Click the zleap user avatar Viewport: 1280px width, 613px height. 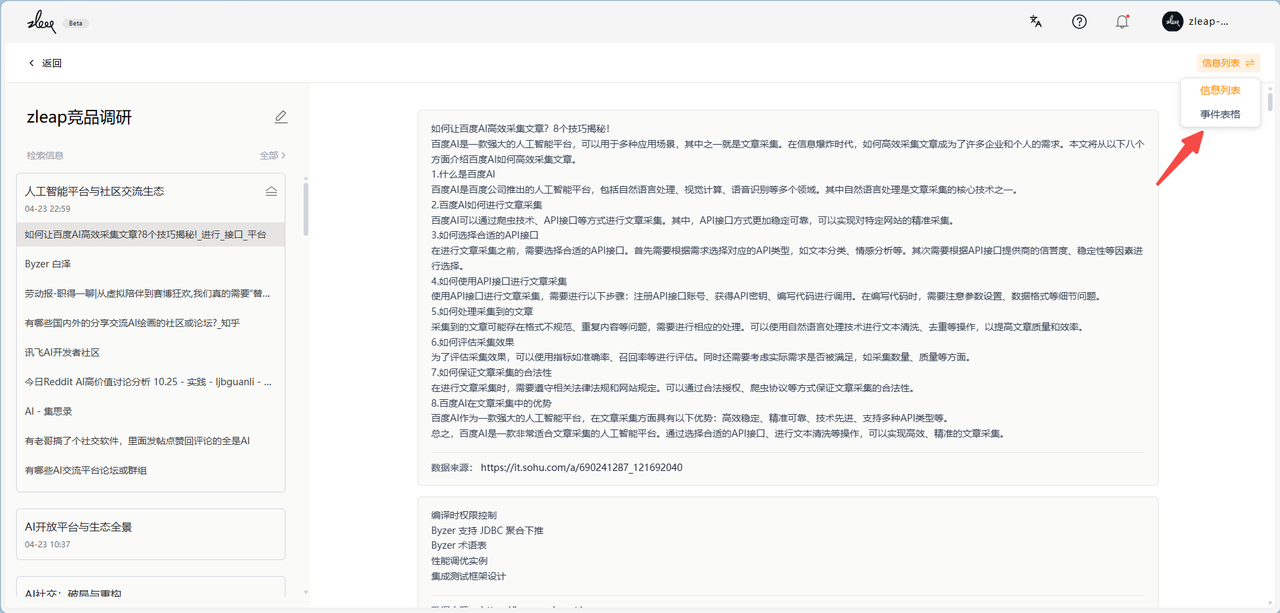1172,21
